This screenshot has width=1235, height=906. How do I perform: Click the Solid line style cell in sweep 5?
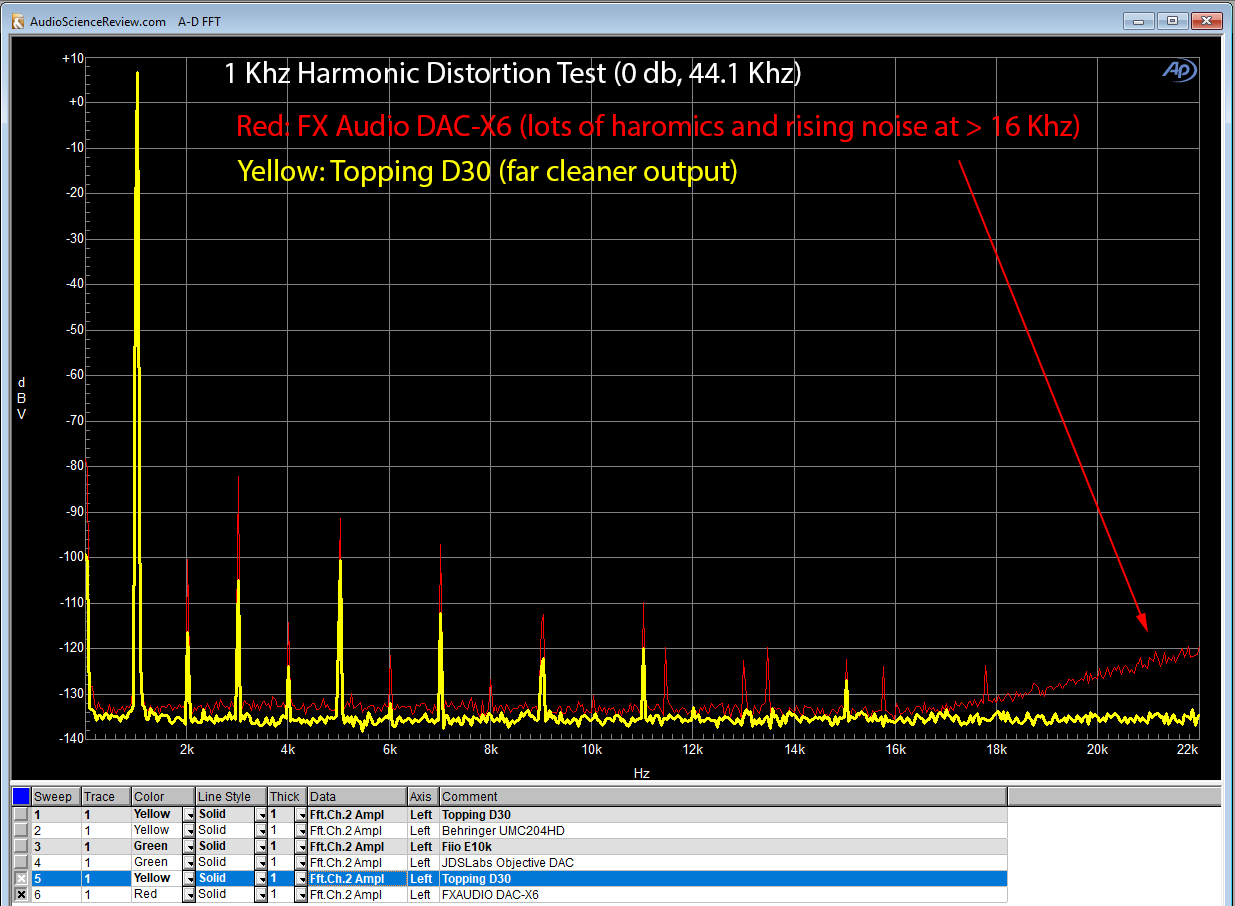pyautogui.click(x=225, y=878)
